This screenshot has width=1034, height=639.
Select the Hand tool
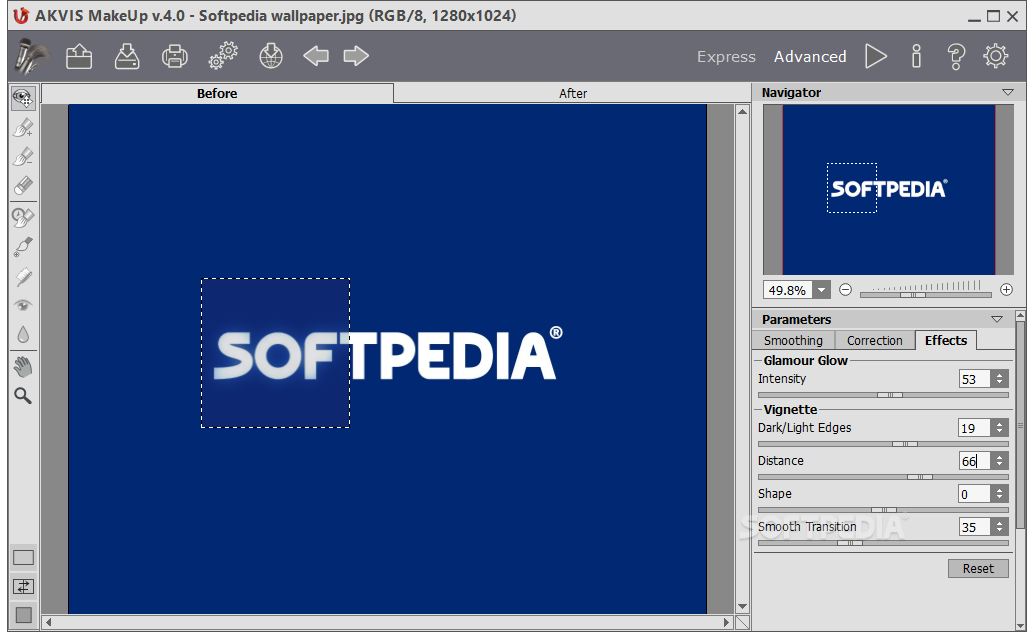click(x=23, y=367)
